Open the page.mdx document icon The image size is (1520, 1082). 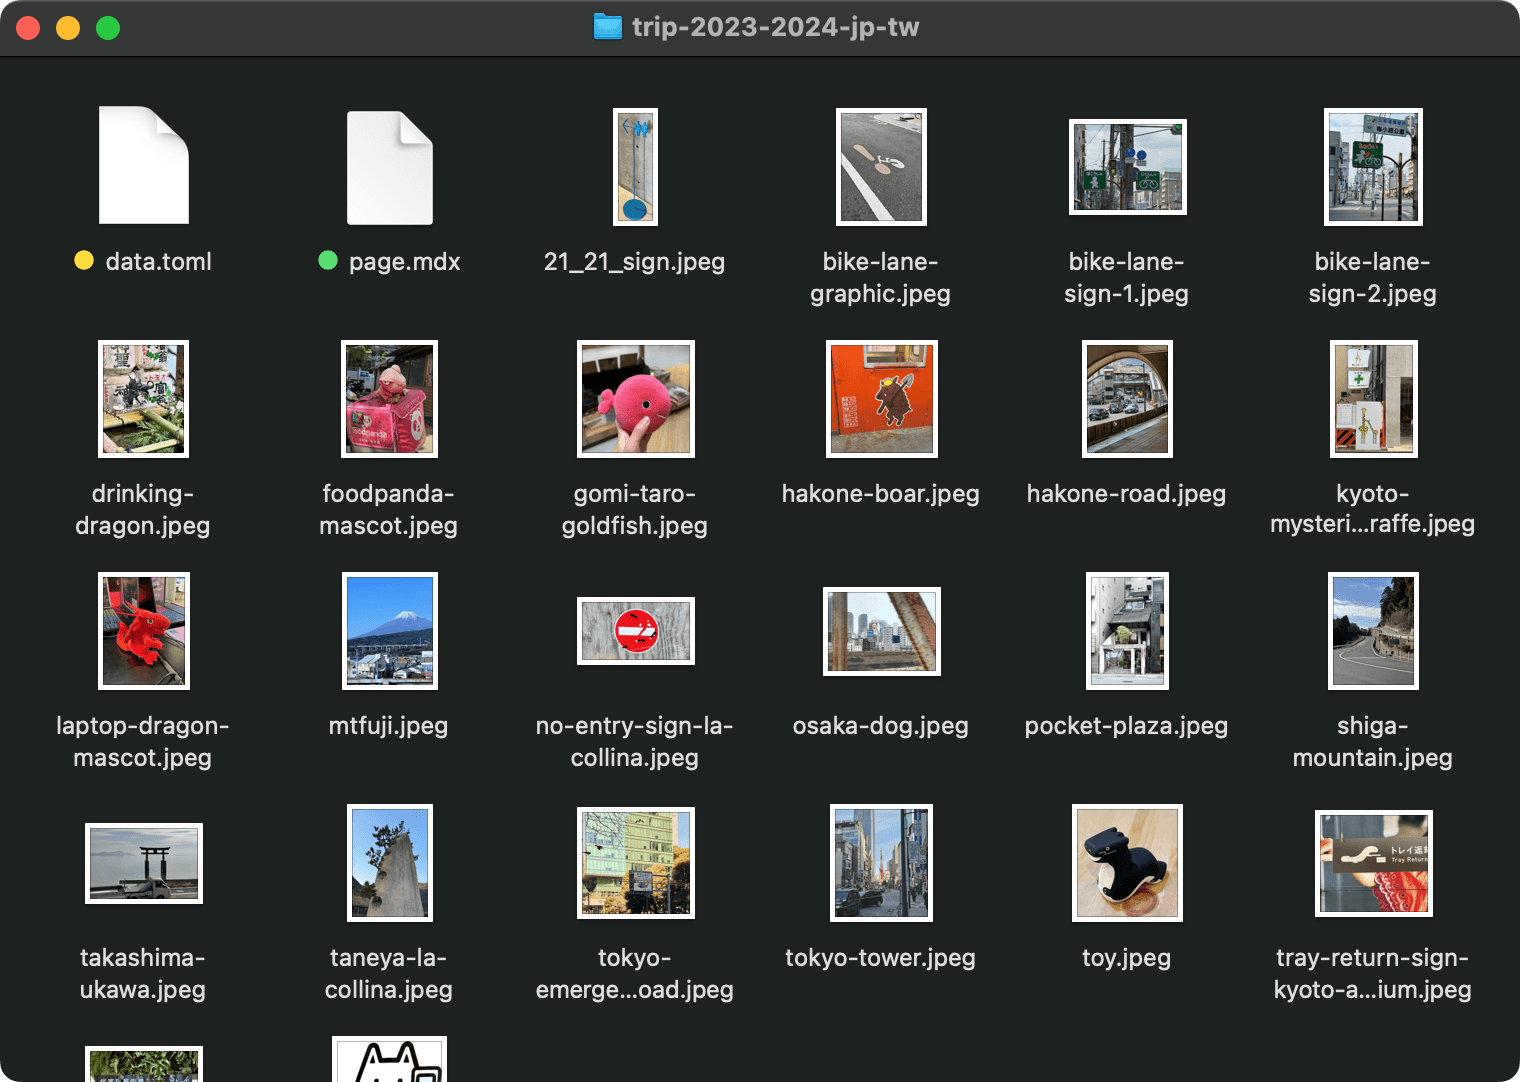coord(389,167)
